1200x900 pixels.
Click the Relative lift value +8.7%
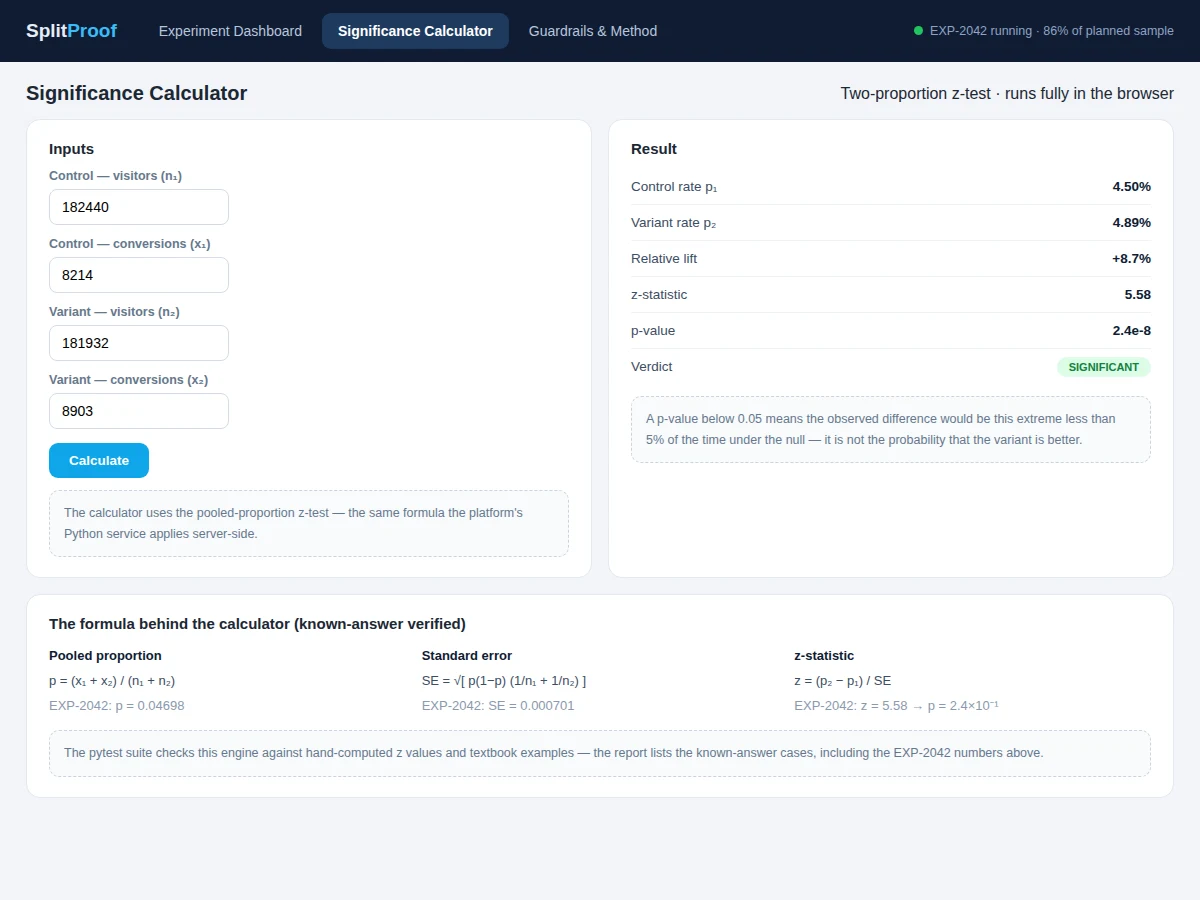[x=1130, y=259]
